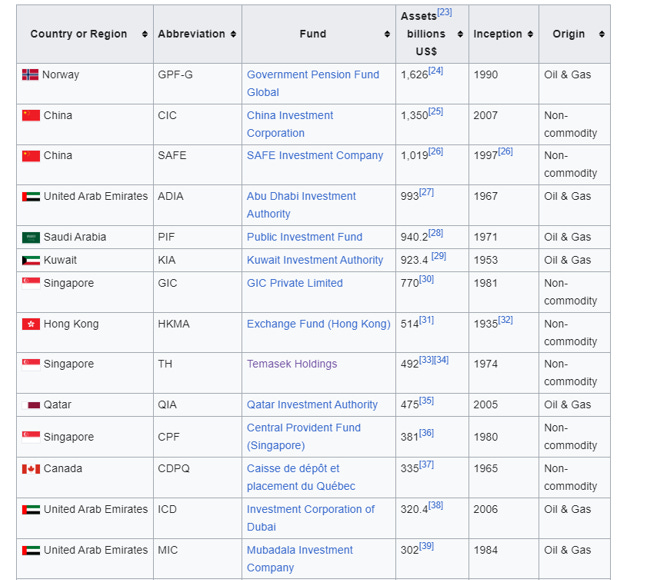Viewport: 648px width, 580px height.
Task: Follow citation [33] next to 492
Action: (426, 360)
